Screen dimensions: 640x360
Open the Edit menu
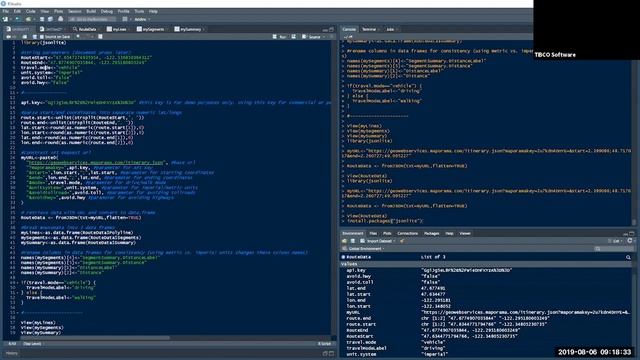[x=17, y=11]
